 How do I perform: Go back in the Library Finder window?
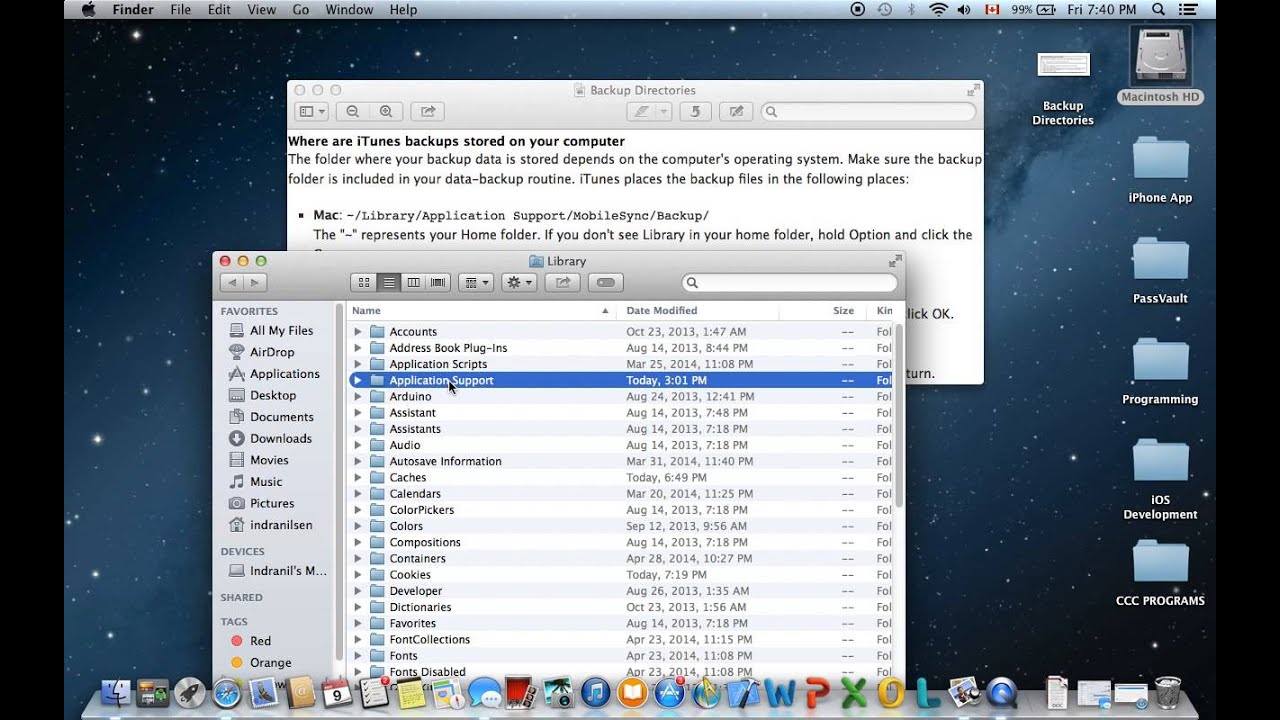232,283
